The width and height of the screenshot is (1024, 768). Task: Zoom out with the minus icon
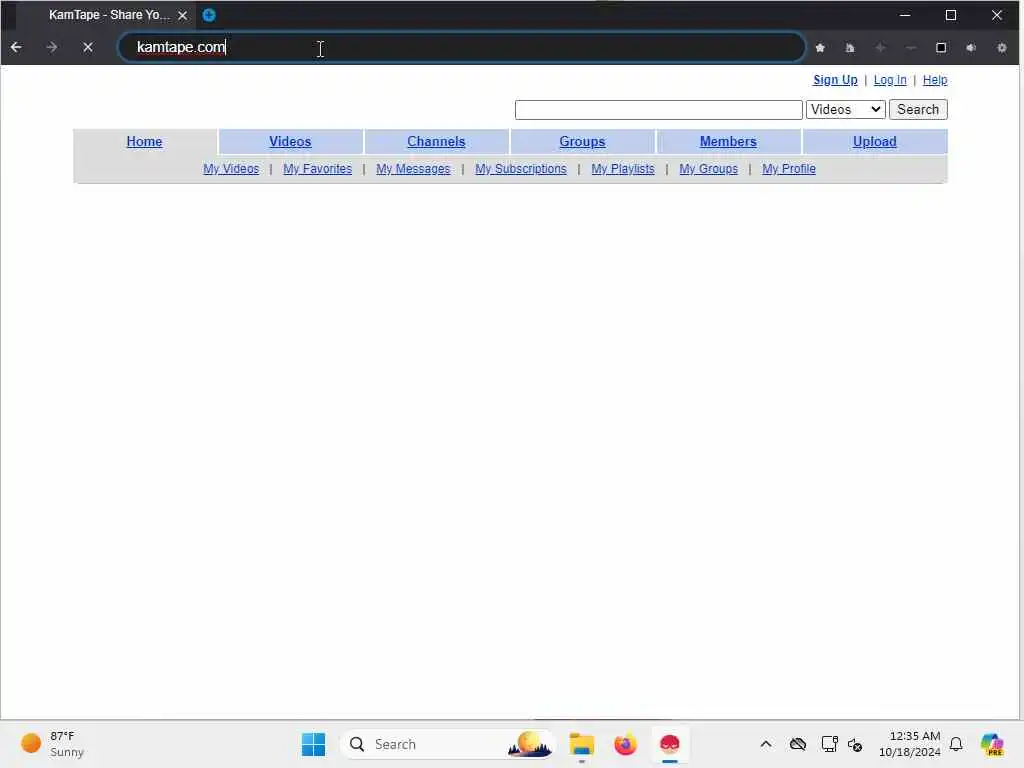coord(911,48)
